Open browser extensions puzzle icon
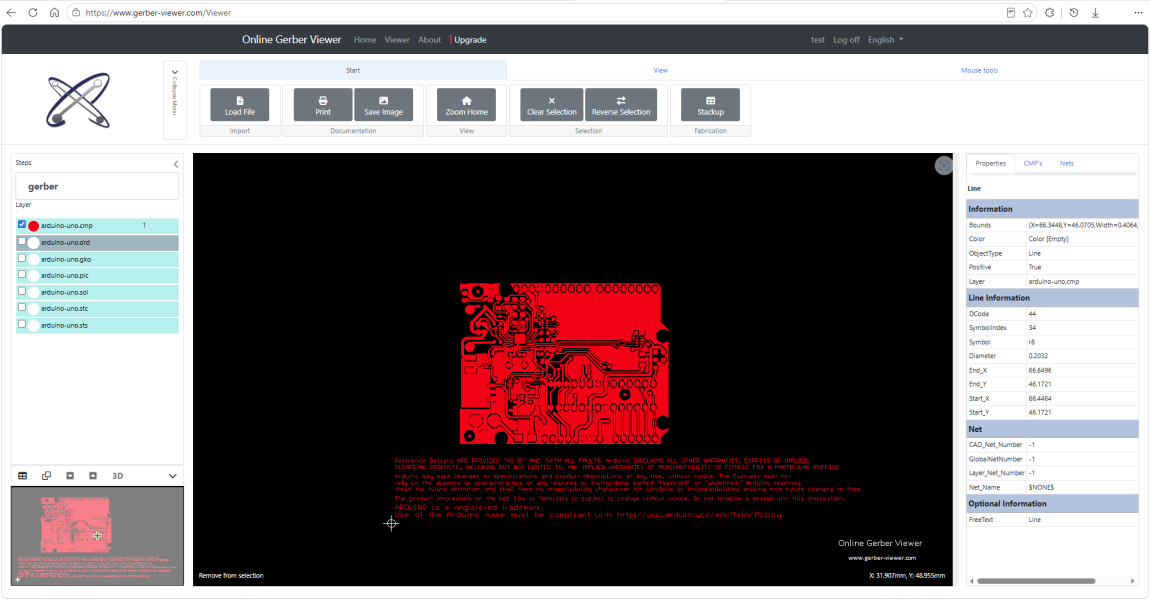 (1050, 12)
